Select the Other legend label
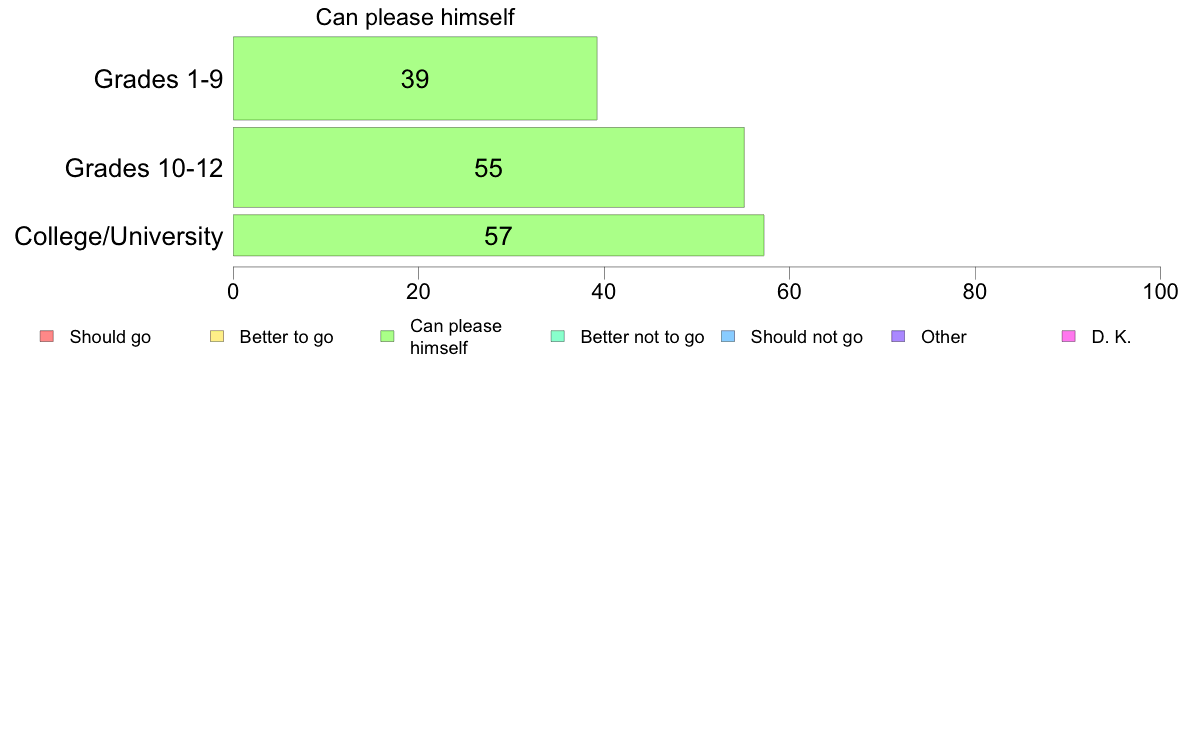Viewport: 1188px width, 736px height. 944,337
